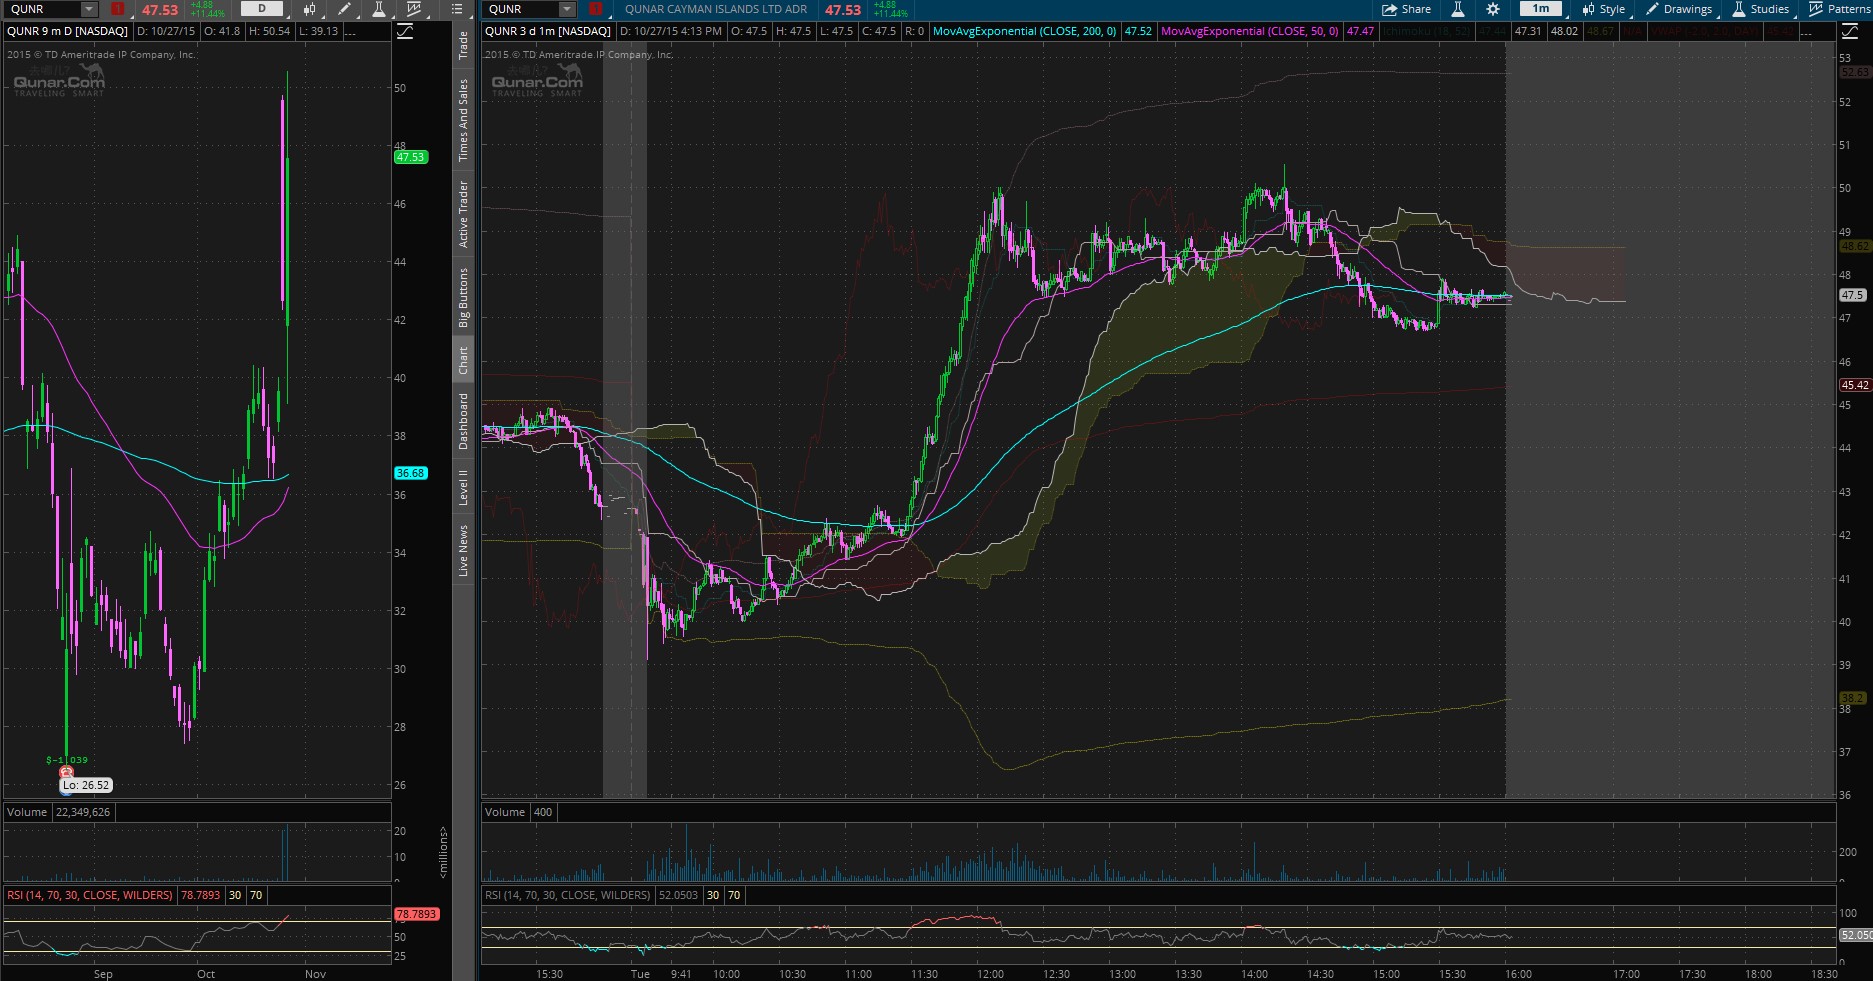Click Volume 400 label in right chart
The height and width of the screenshot is (981, 1873).
519,812
